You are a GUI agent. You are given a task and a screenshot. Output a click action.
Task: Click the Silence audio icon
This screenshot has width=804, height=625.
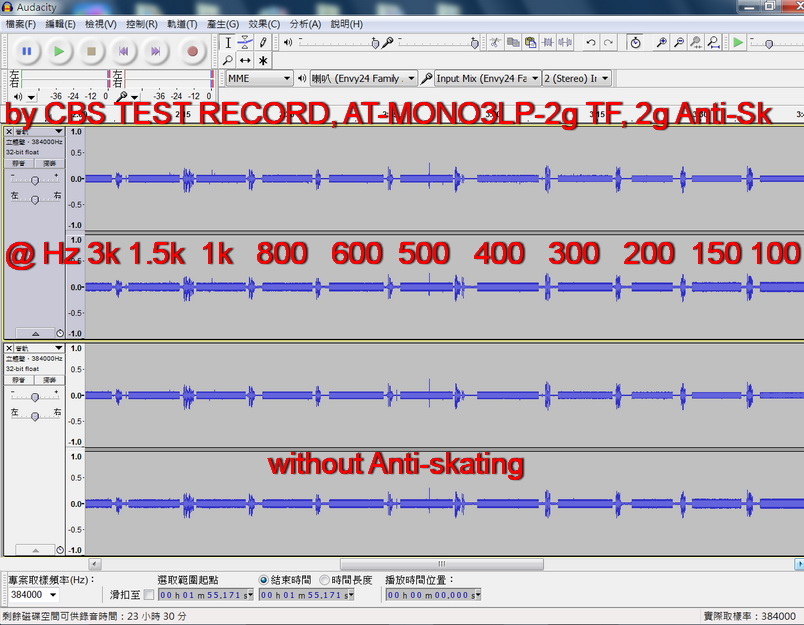565,43
